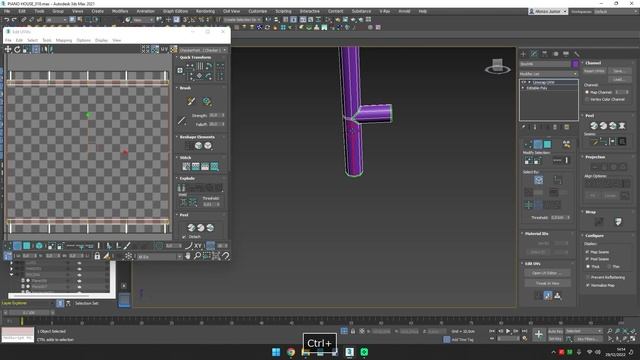Screen dimensions: 640x360
Task: Click the Reset UVWs button
Action: point(594,71)
